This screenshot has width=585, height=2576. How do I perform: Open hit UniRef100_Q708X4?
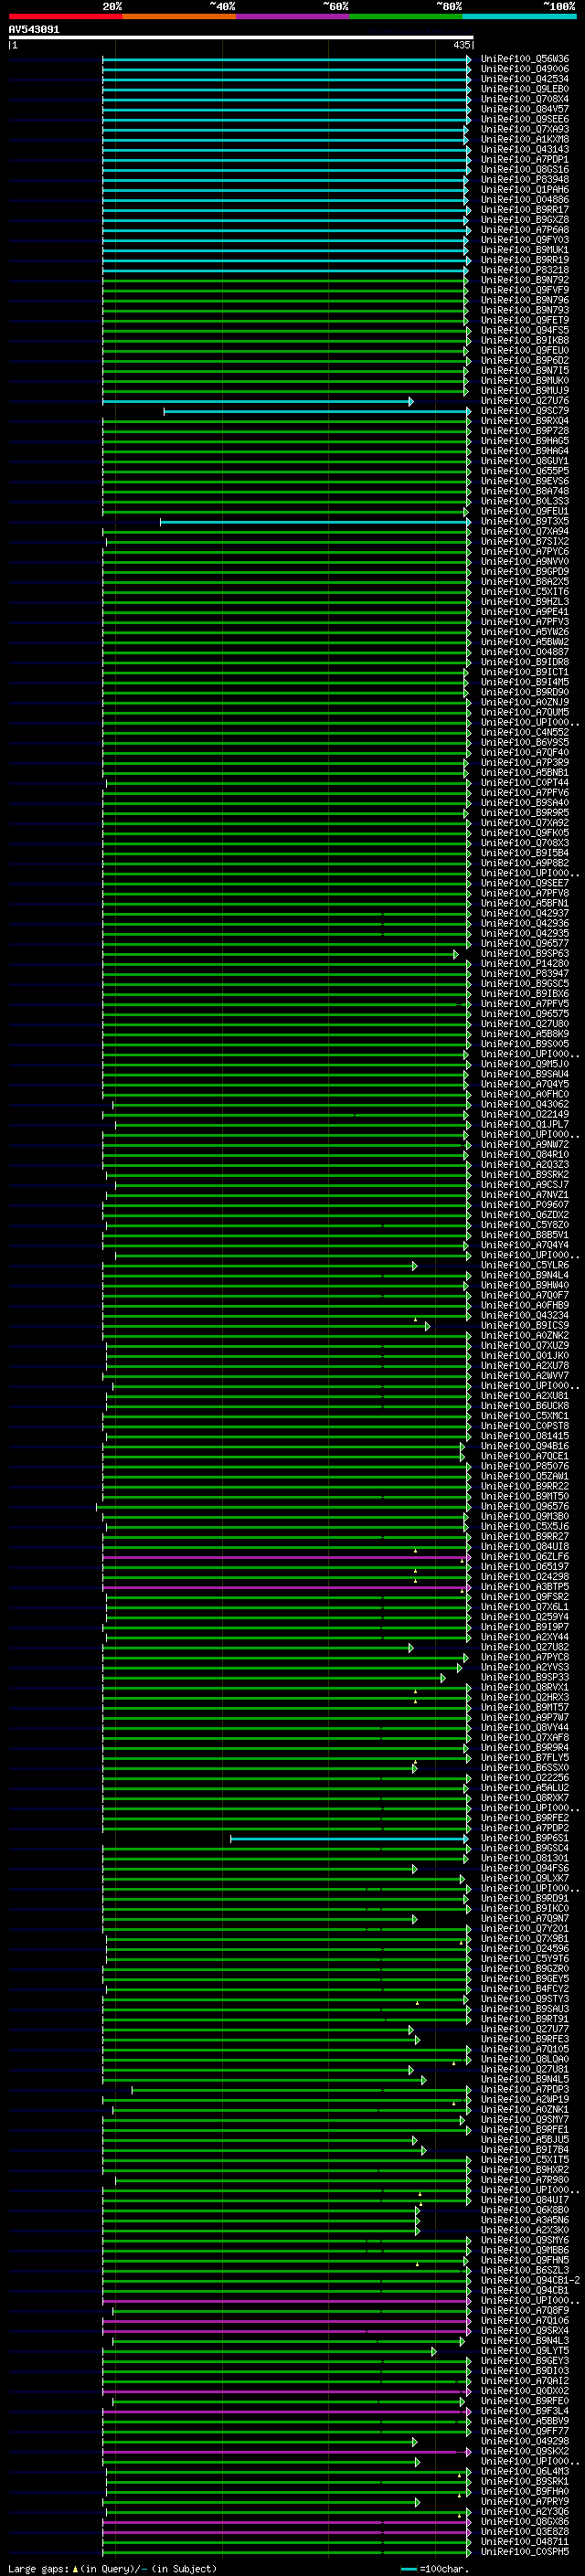tap(525, 99)
